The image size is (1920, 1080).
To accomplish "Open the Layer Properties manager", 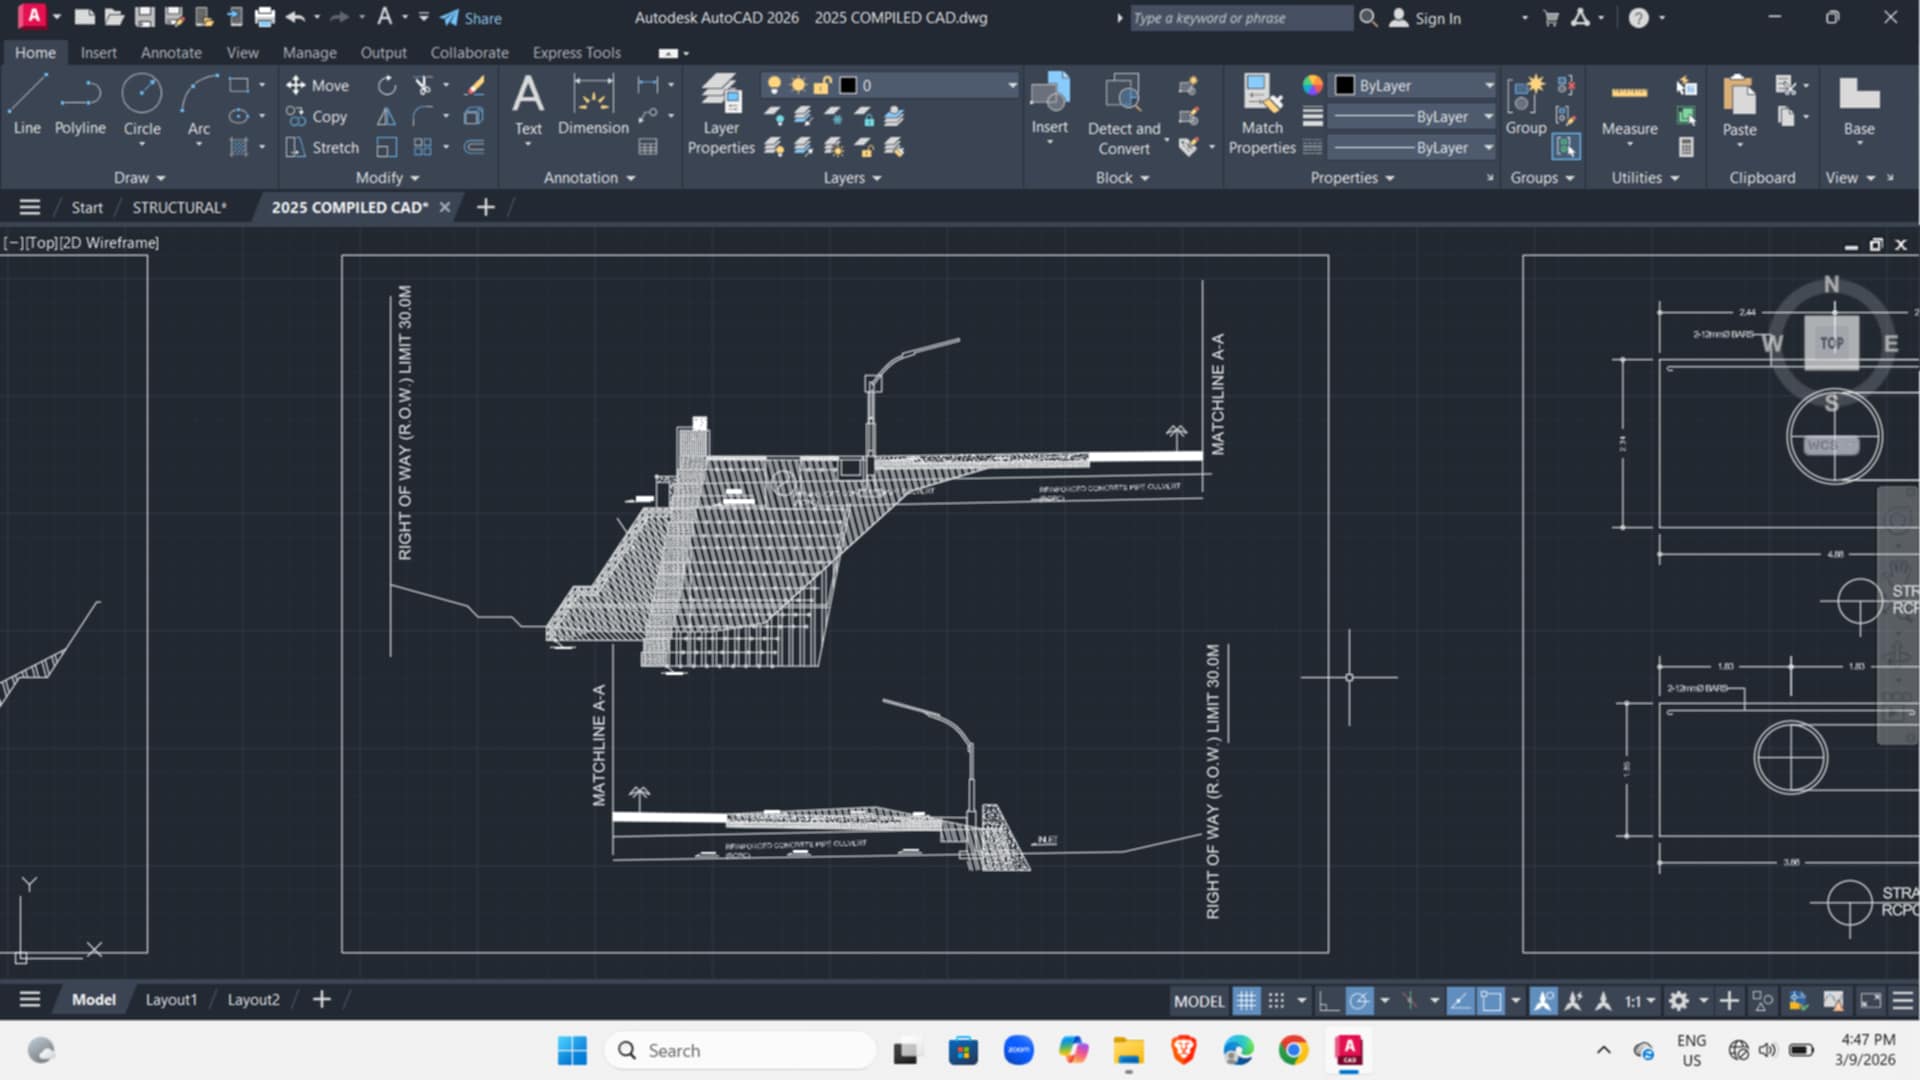I will tap(721, 114).
